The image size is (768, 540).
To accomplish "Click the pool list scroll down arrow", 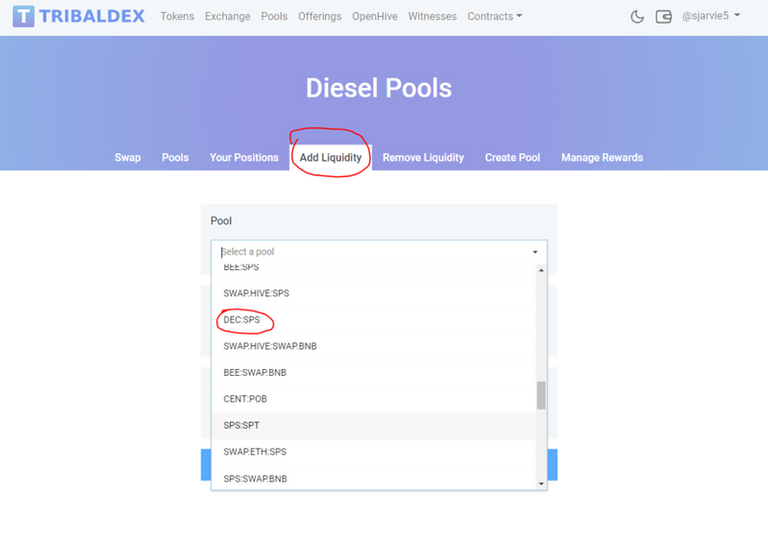I will point(541,484).
